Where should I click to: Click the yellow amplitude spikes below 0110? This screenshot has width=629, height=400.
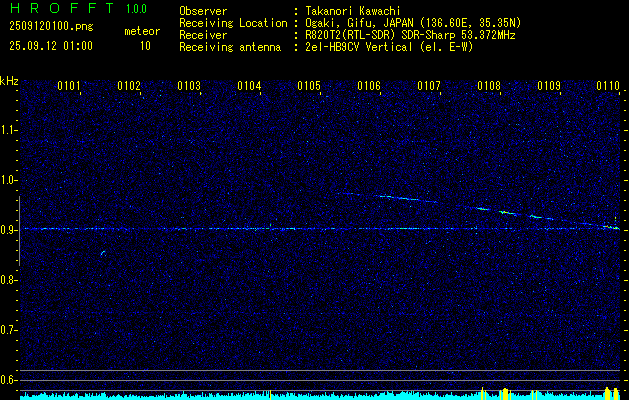(611, 393)
